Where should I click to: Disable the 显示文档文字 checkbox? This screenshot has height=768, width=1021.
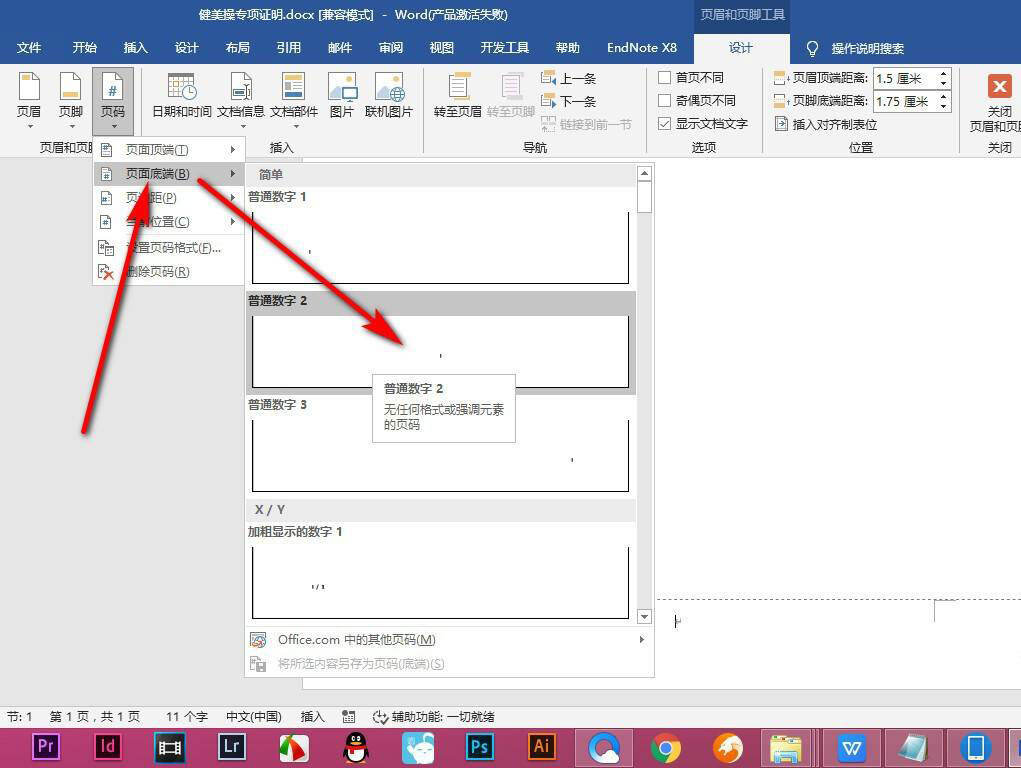click(x=665, y=124)
